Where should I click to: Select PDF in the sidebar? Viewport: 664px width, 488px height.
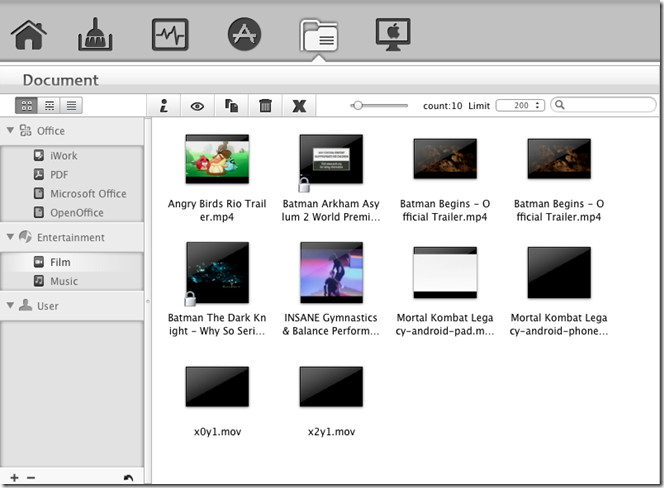click(59, 175)
